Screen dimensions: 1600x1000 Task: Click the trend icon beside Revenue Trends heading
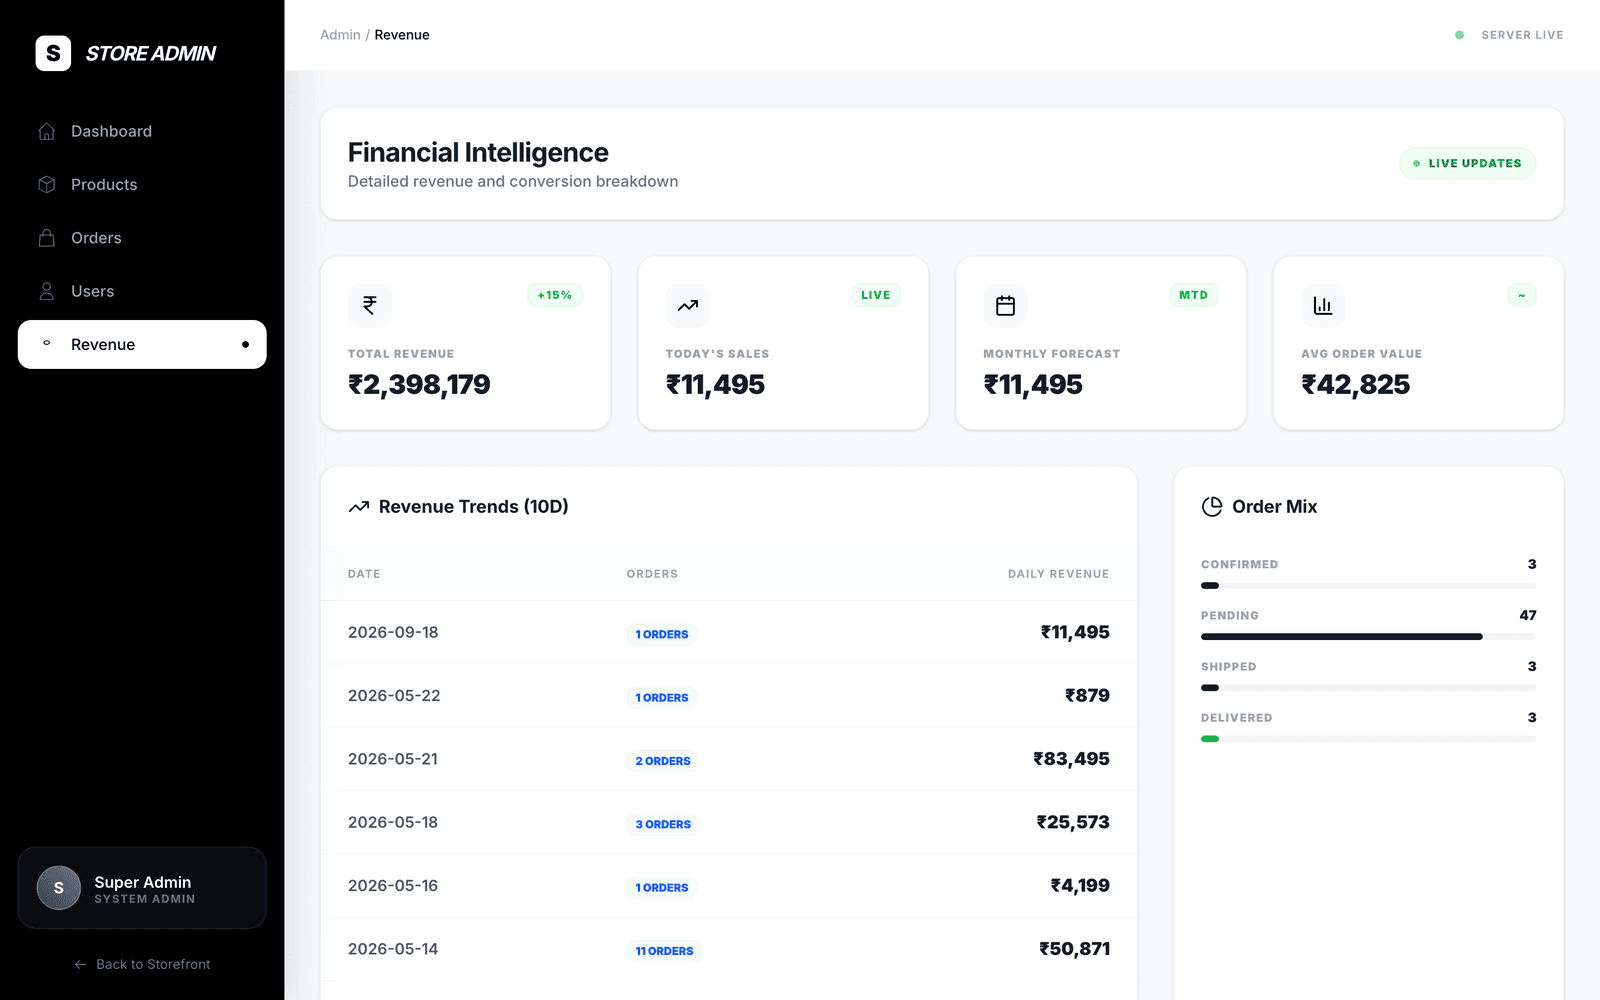359,507
